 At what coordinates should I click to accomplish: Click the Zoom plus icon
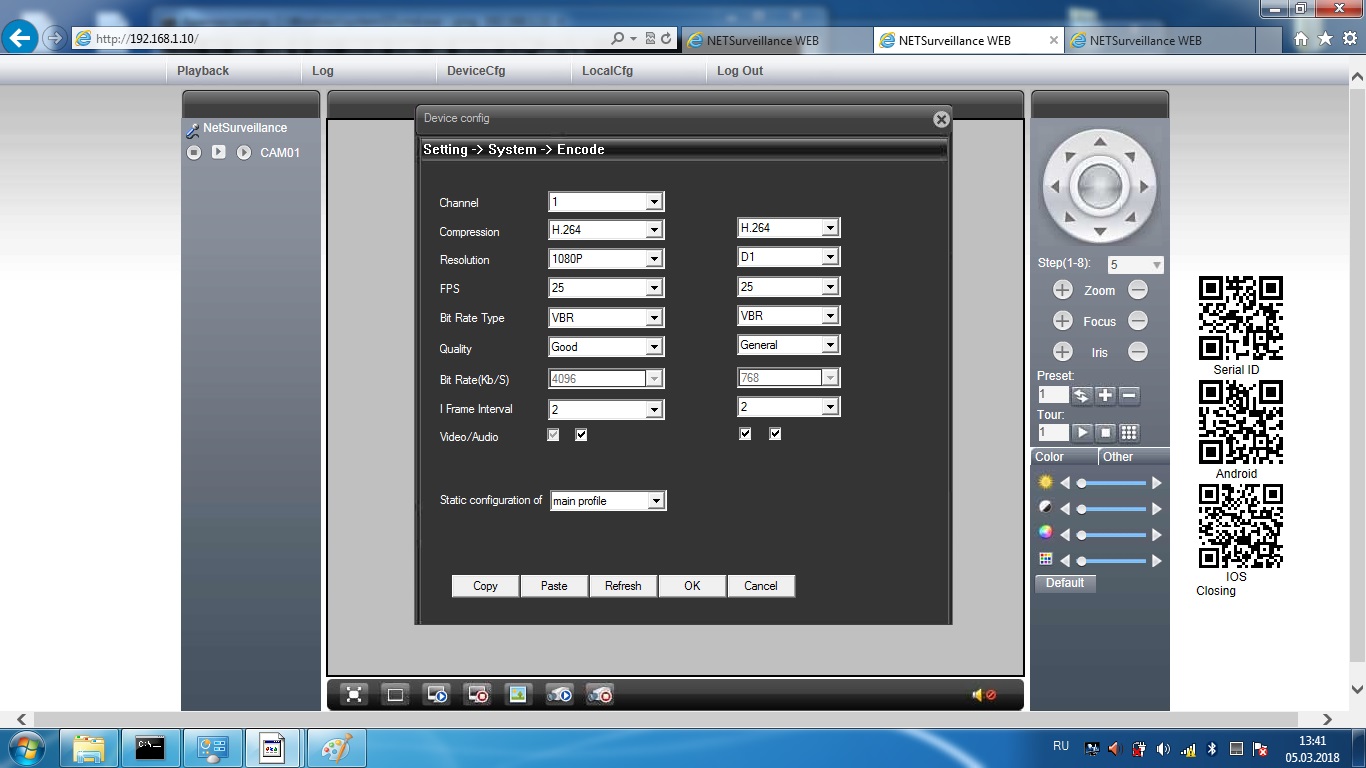click(x=1062, y=290)
